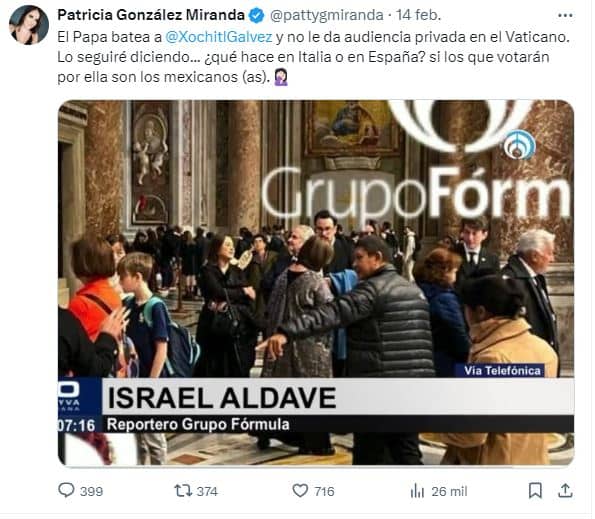The width and height of the screenshot is (595, 519).
Task: Click the blue verified badge
Action: pyautogui.click(x=257, y=16)
